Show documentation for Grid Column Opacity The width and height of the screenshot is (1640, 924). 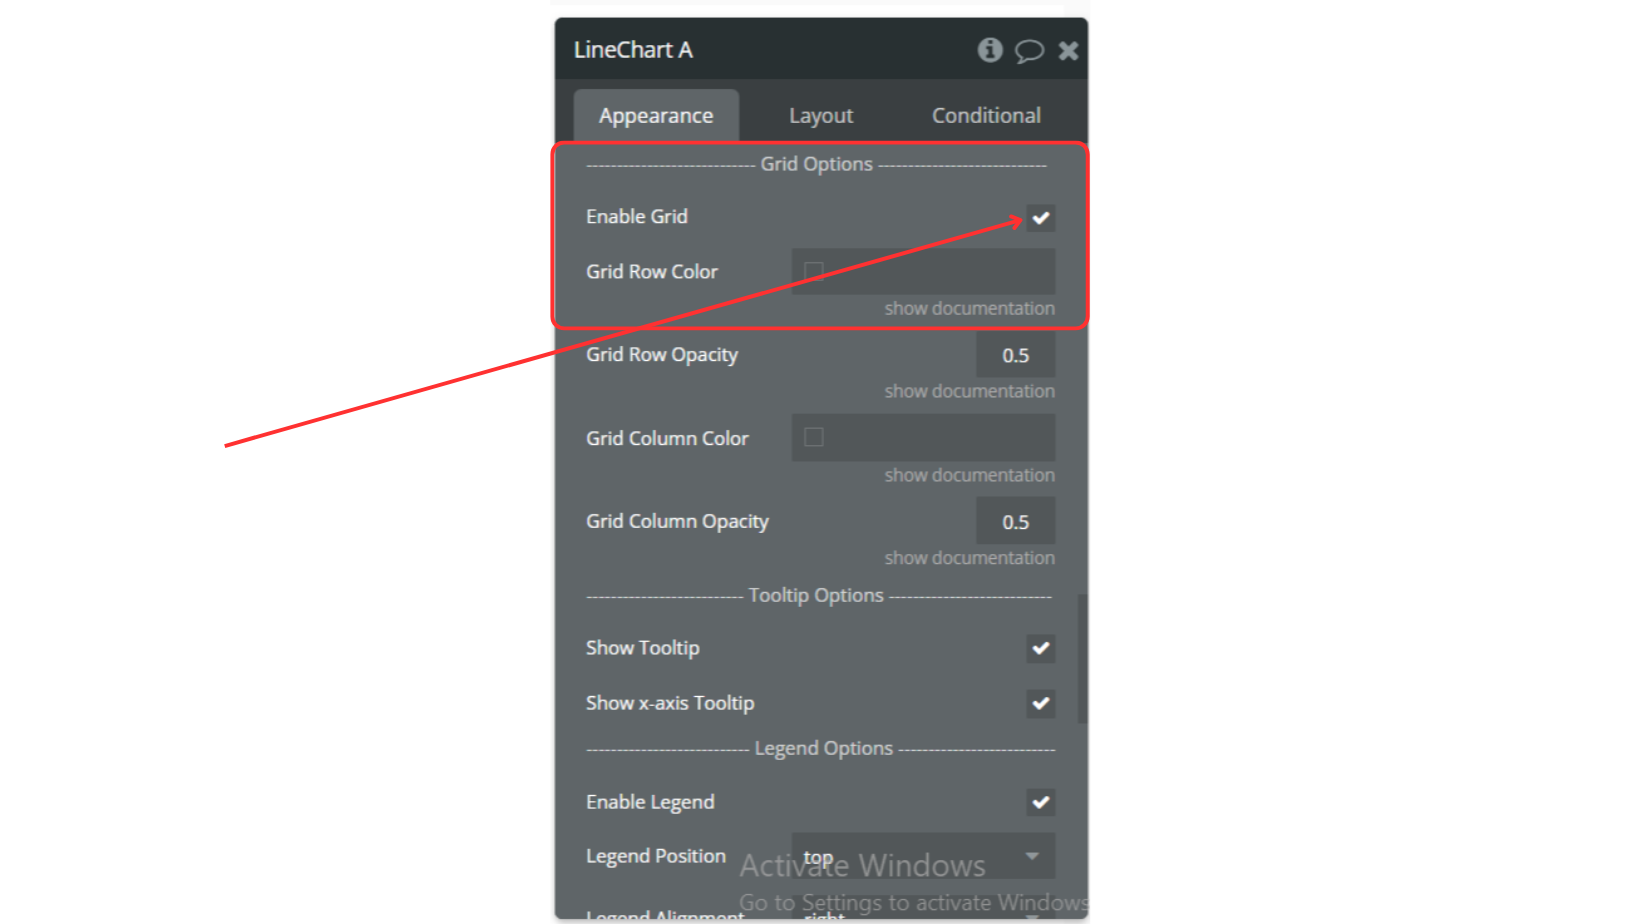[969, 558]
